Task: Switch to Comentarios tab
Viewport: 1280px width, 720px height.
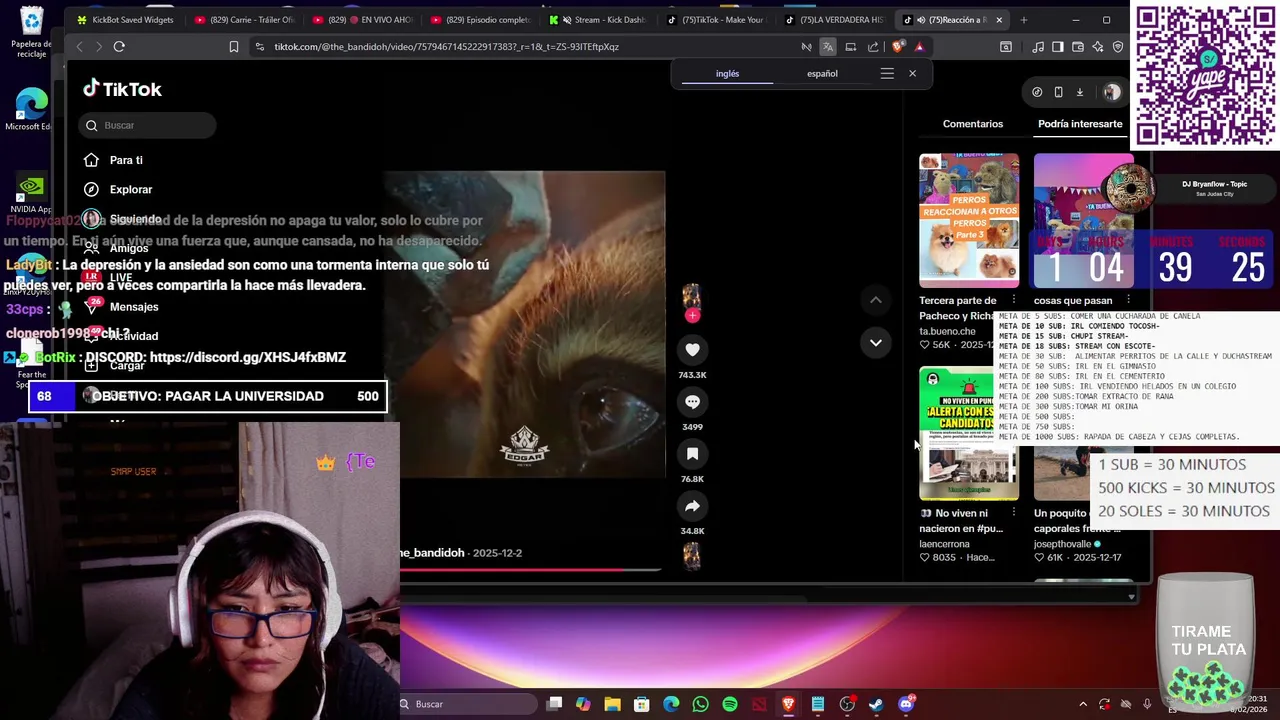Action: coord(972,124)
